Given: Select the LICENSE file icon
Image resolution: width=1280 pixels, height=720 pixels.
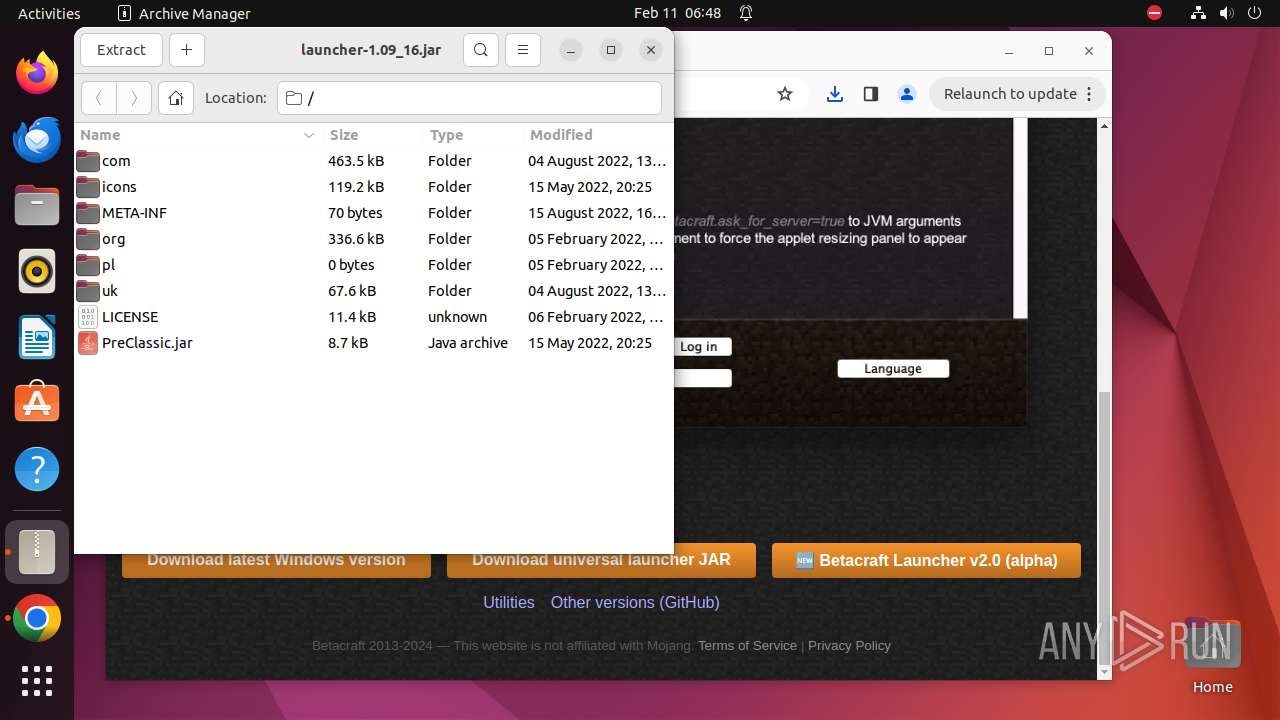Looking at the screenshot, I should click(88, 317).
